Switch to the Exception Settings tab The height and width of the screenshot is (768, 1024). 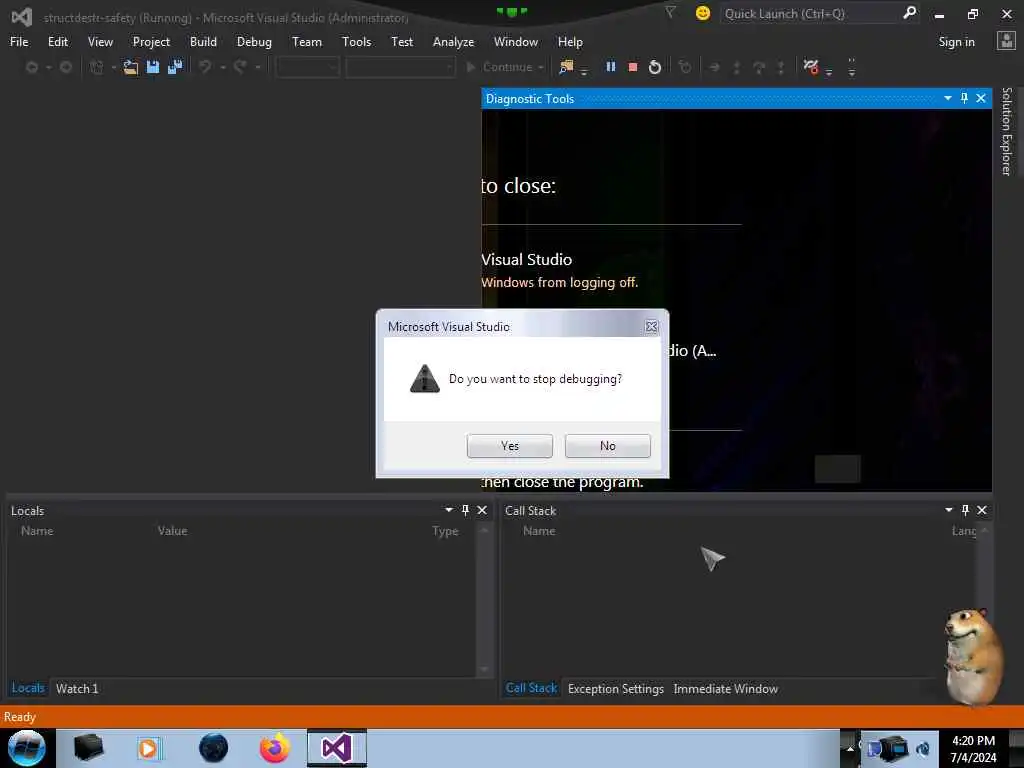[x=616, y=688]
